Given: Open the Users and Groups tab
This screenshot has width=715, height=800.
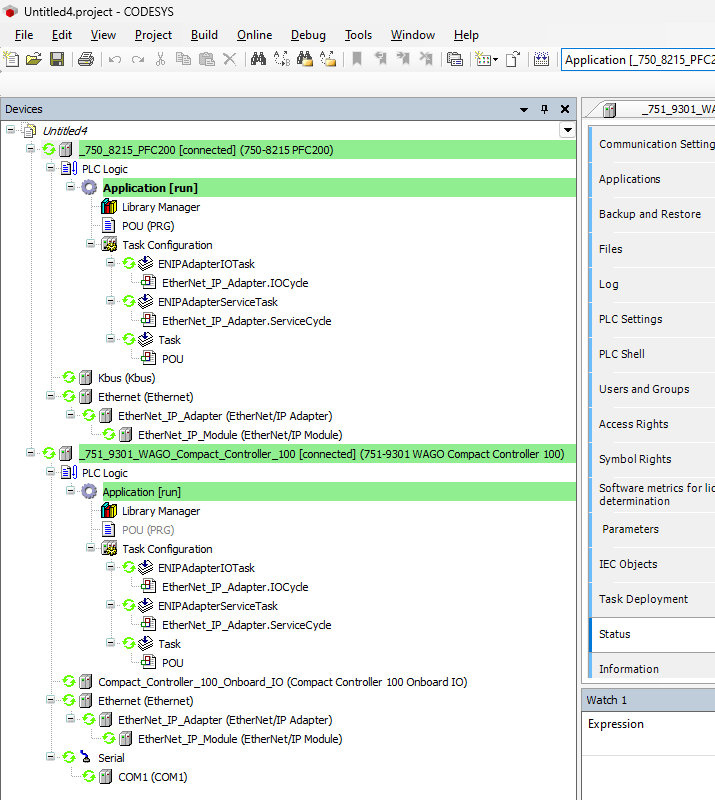Looking at the screenshot, I should pyautogui.click(x=653, y=389).
